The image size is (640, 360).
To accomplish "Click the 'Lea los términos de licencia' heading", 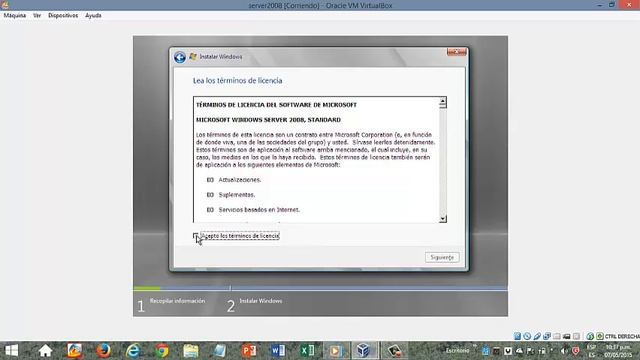I will (x=238, y=80).
